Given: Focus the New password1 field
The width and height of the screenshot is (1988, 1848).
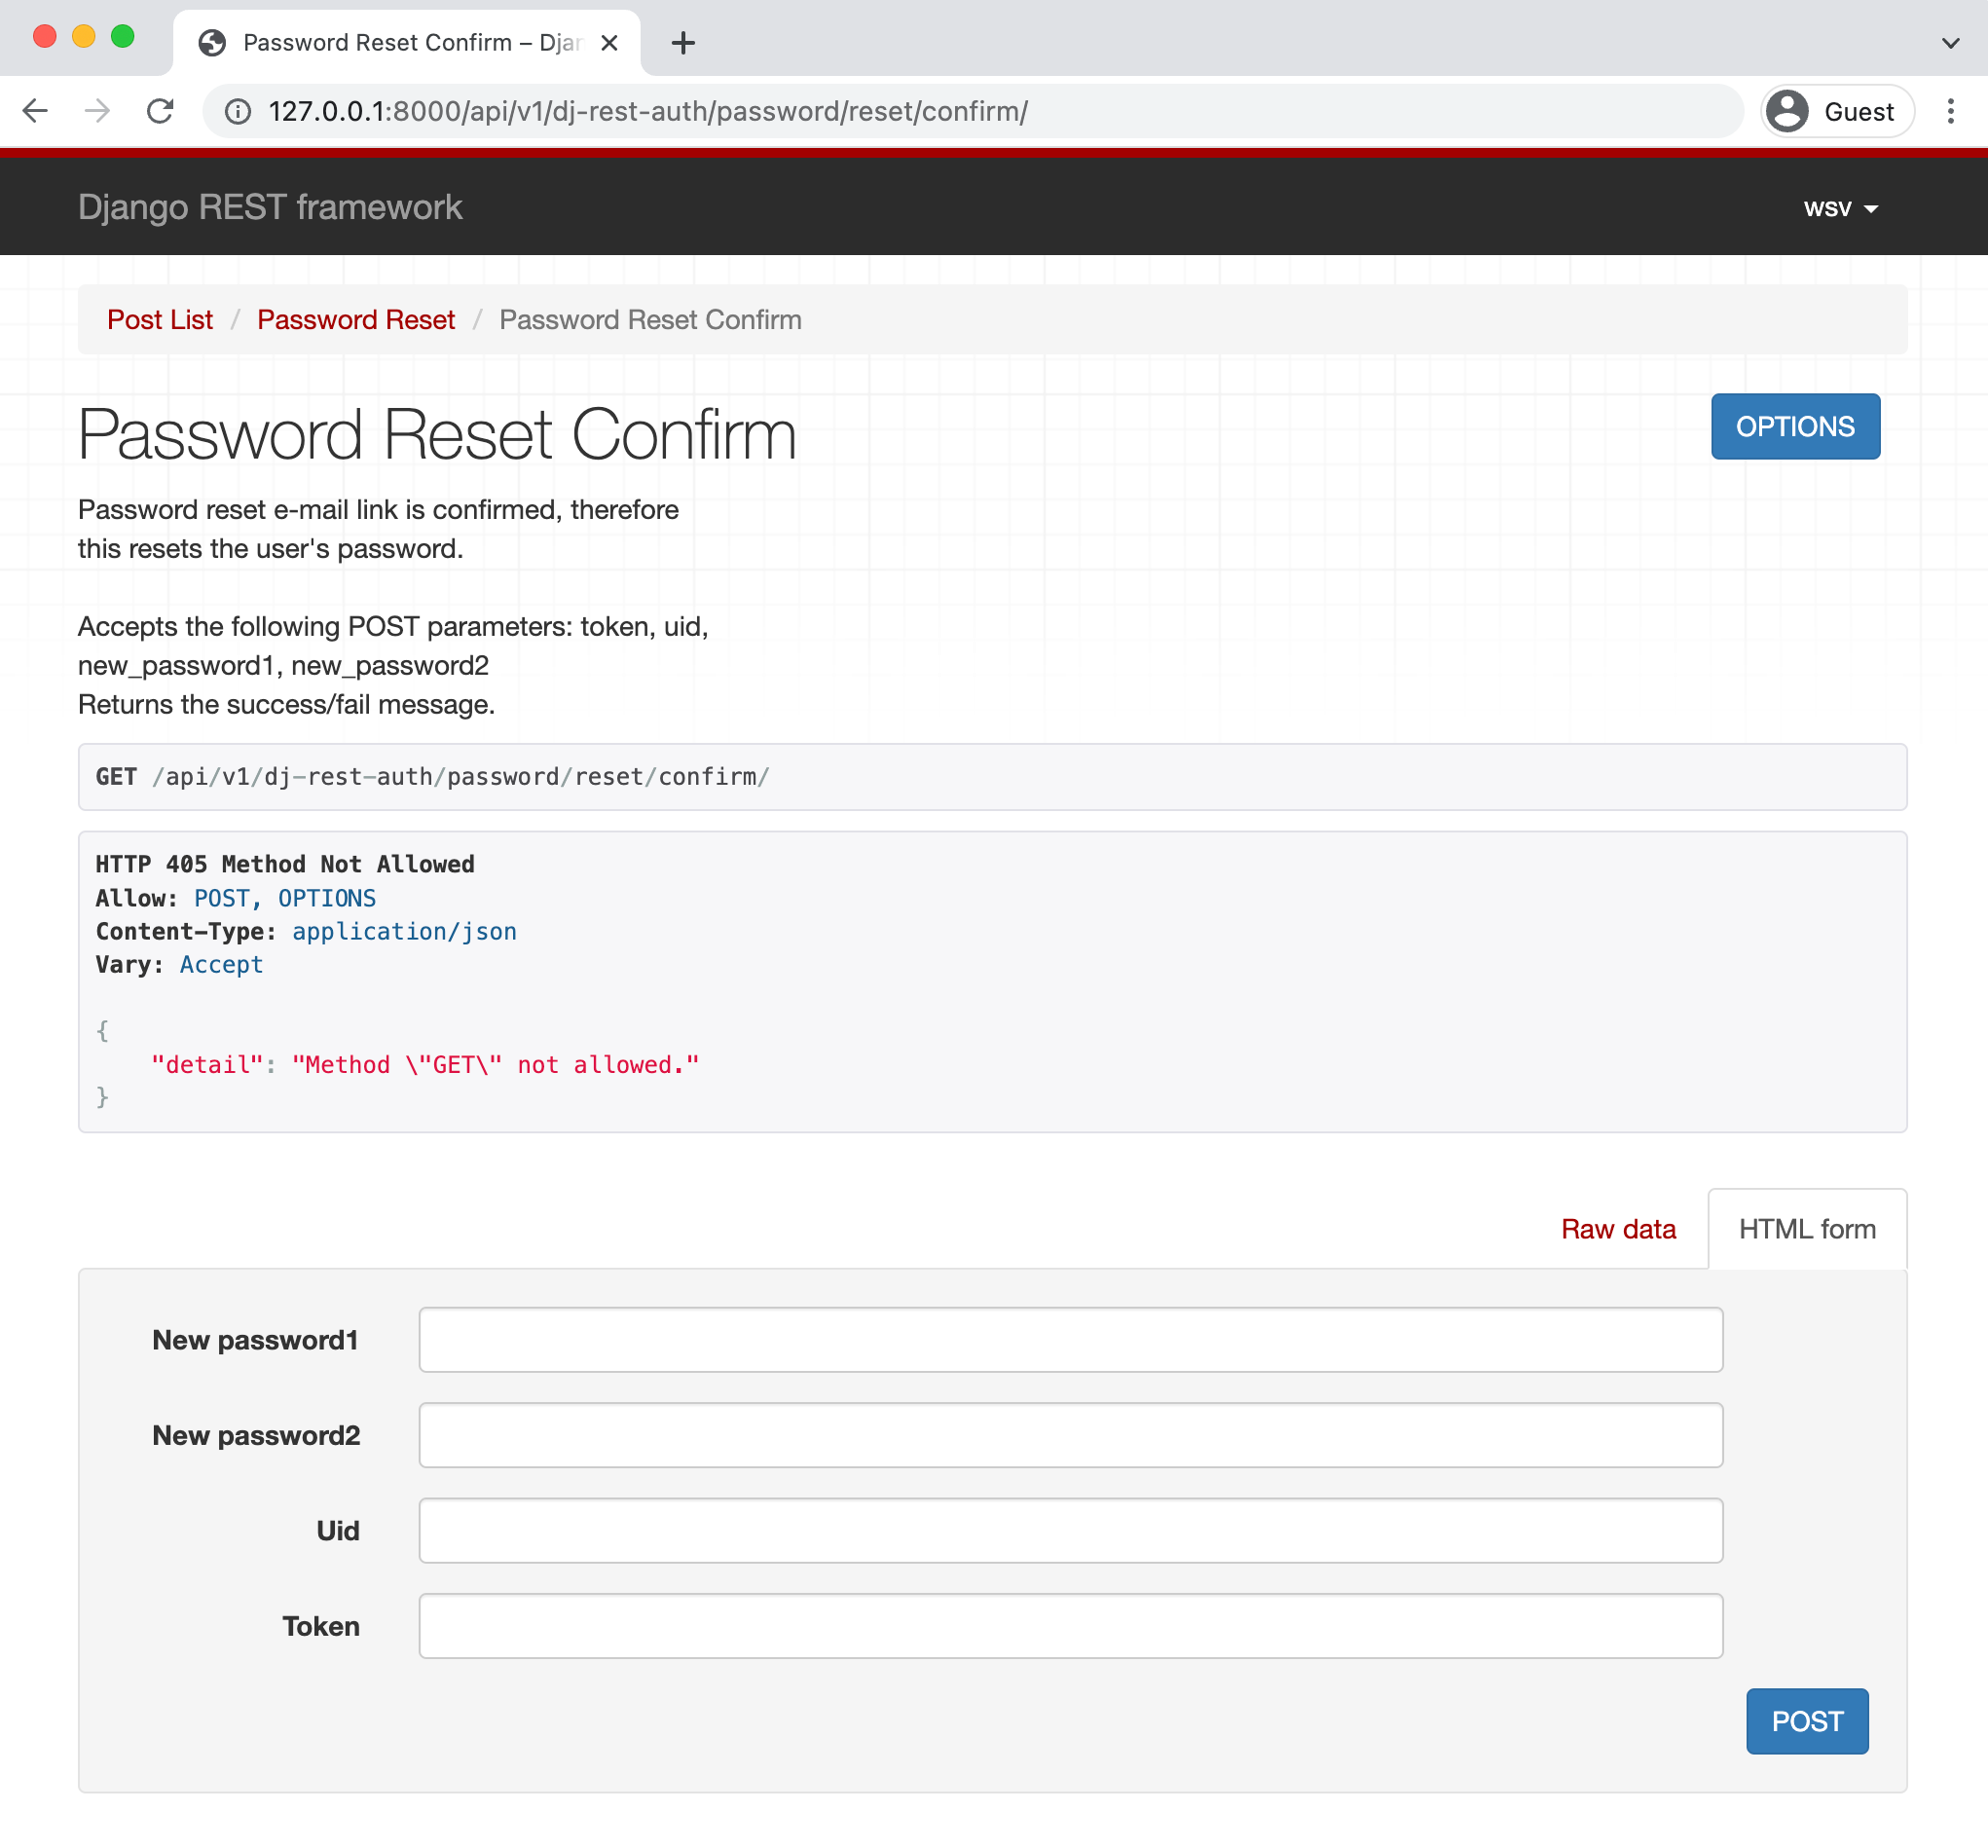Looking at the screenshot, I should coord(1070,1339).
